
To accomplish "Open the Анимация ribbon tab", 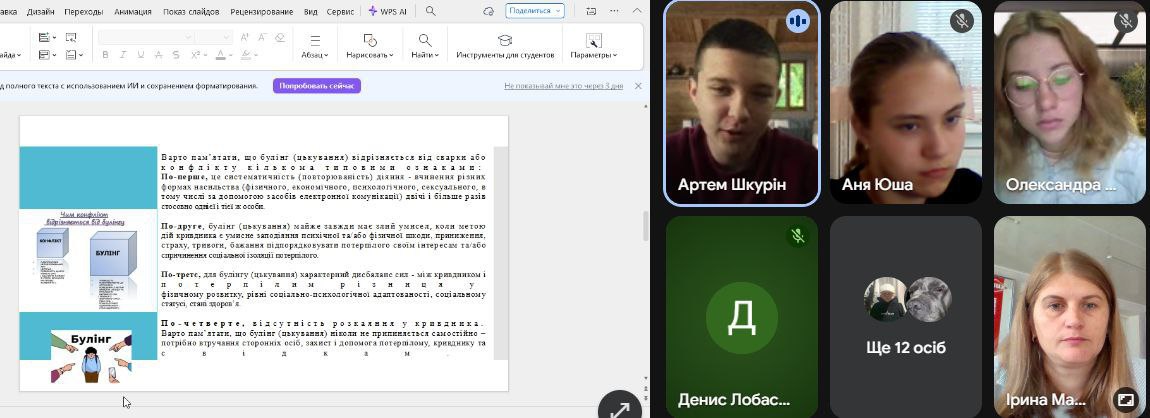I will pyautogui.click(x=133, y=12).
